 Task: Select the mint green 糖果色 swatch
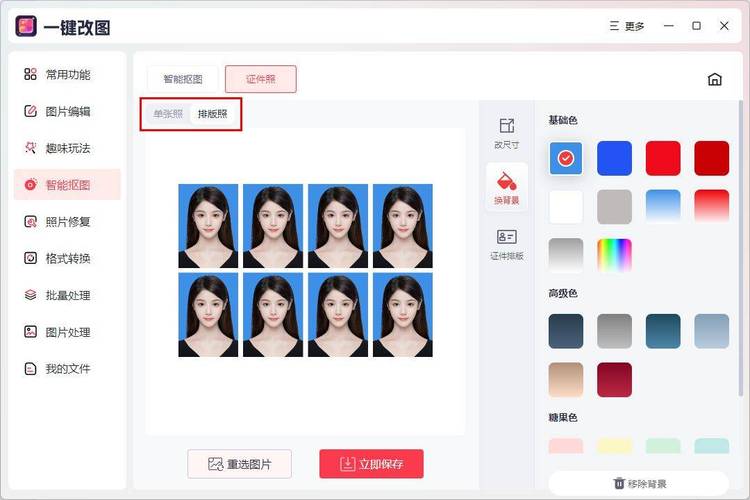(663, 446)
